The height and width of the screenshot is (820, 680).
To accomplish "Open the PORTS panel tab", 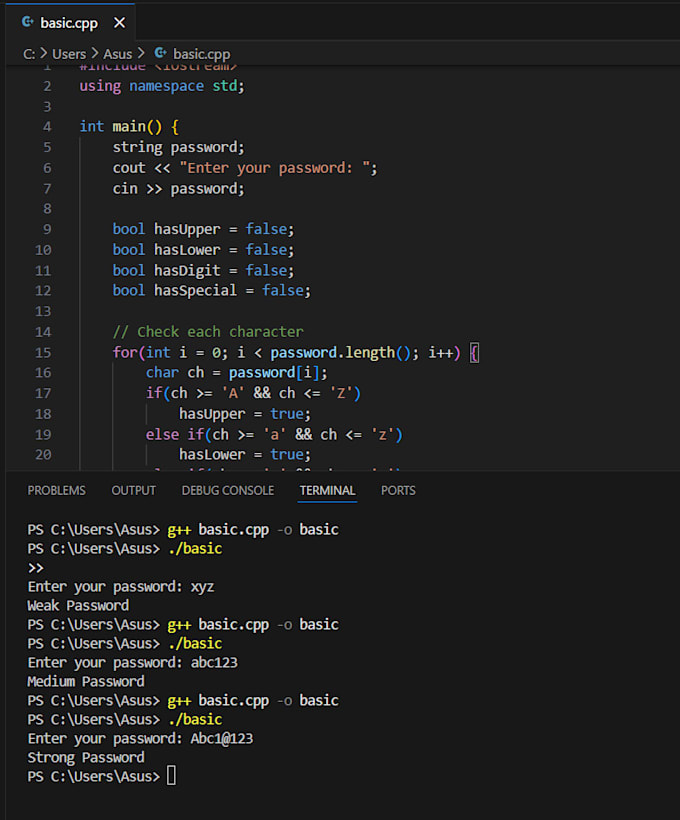I will tap(398, 491).
